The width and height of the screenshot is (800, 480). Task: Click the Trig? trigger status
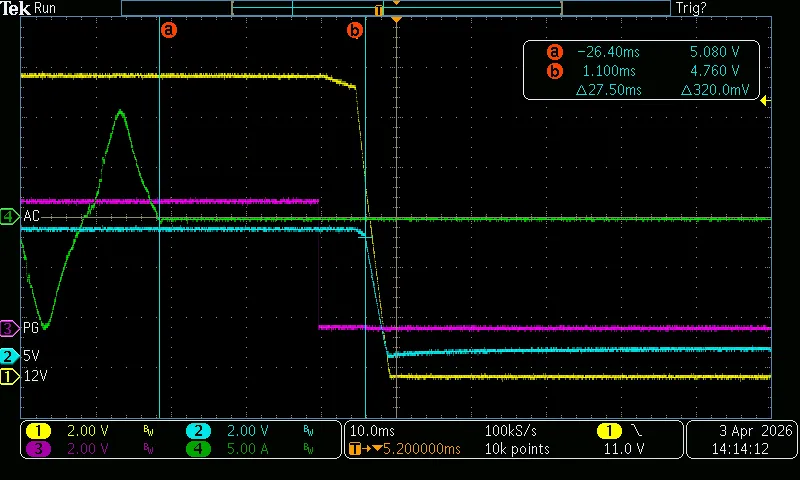pyautogui.click(x=691, y=8)
